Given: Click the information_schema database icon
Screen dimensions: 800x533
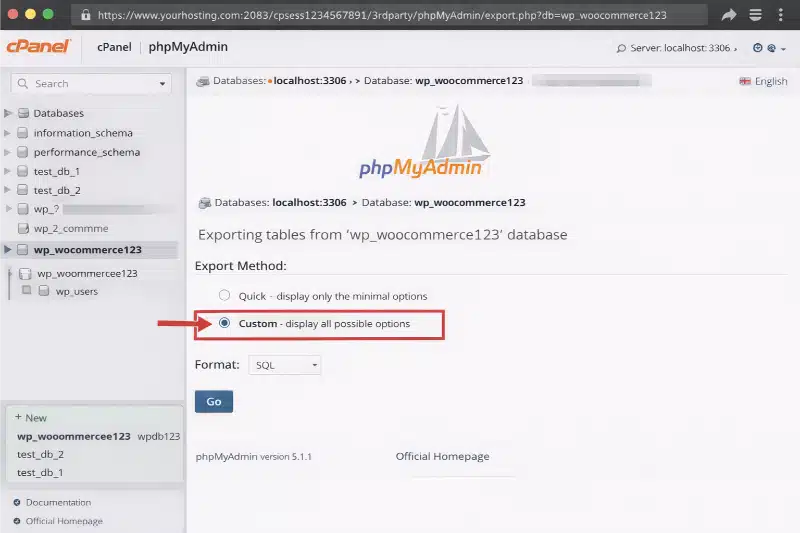Looking at the screenshot, I should point(22,133).
